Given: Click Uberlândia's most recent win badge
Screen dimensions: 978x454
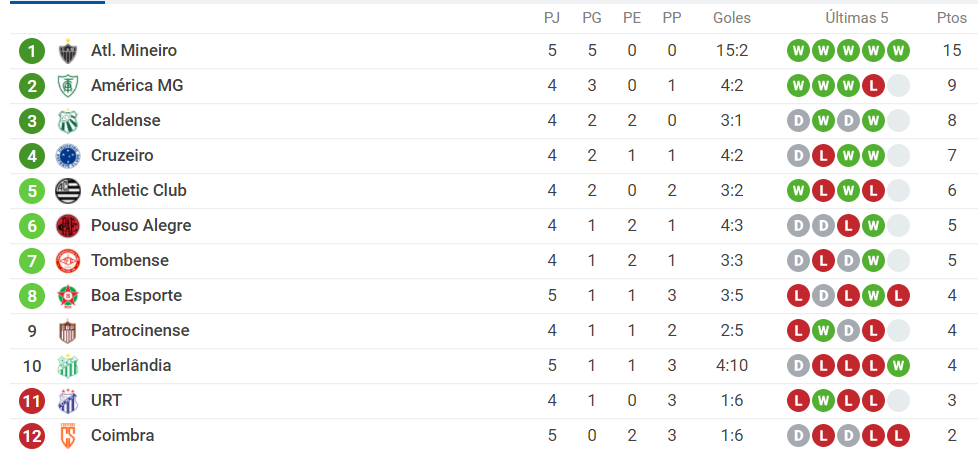Looking at the screenshot, I should pos(898,365).
